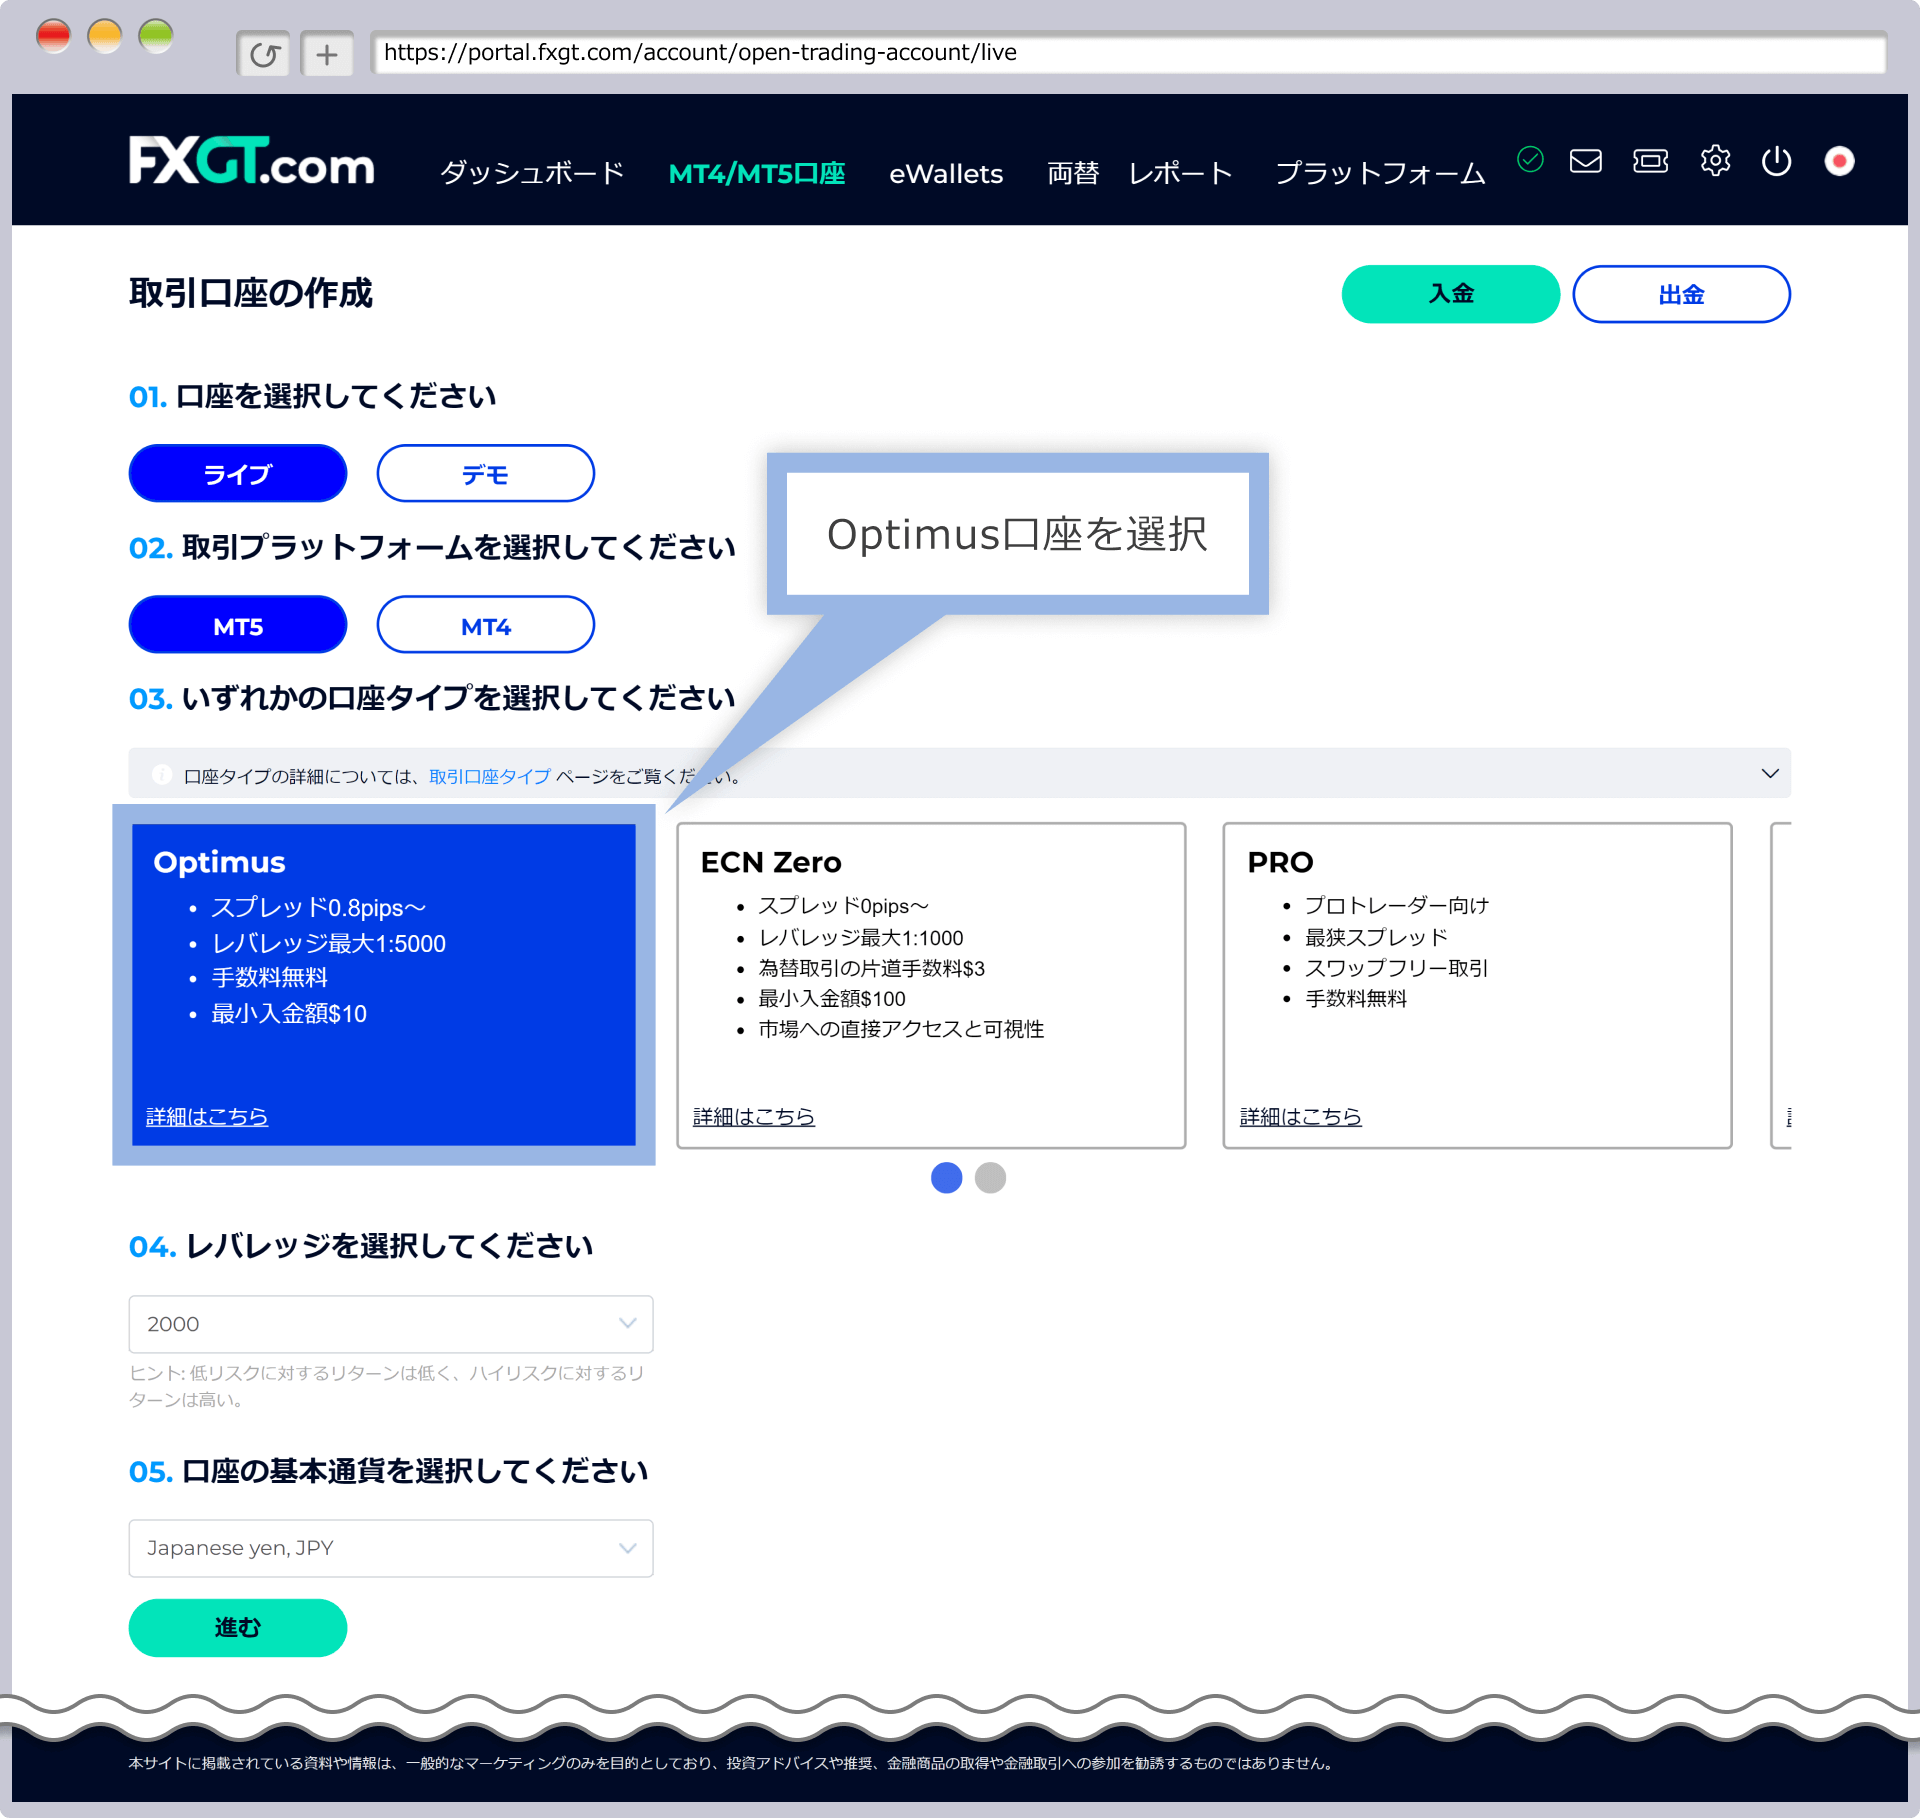The width and height of the screenshot is (1920, 1818).
Task: Click the 最小入金額$10 text
Action: click(289, 1014)
